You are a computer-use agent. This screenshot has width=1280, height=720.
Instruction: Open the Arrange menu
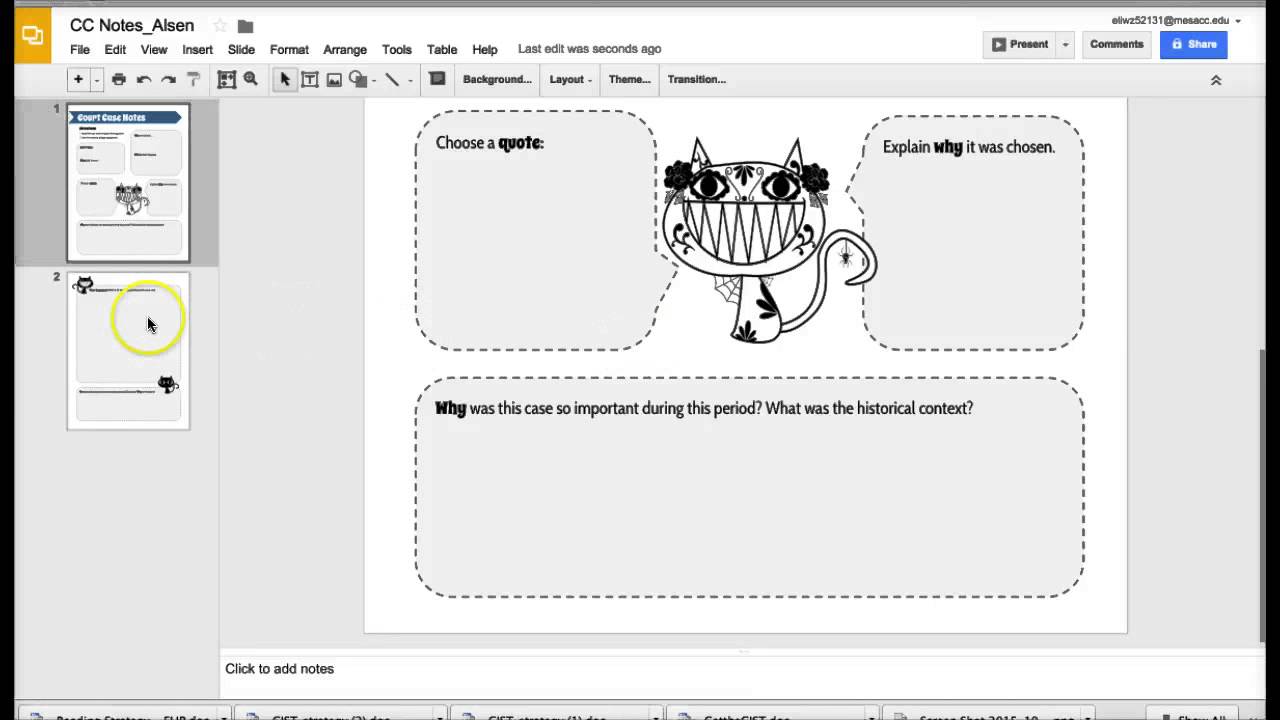(x=345, y=49)
